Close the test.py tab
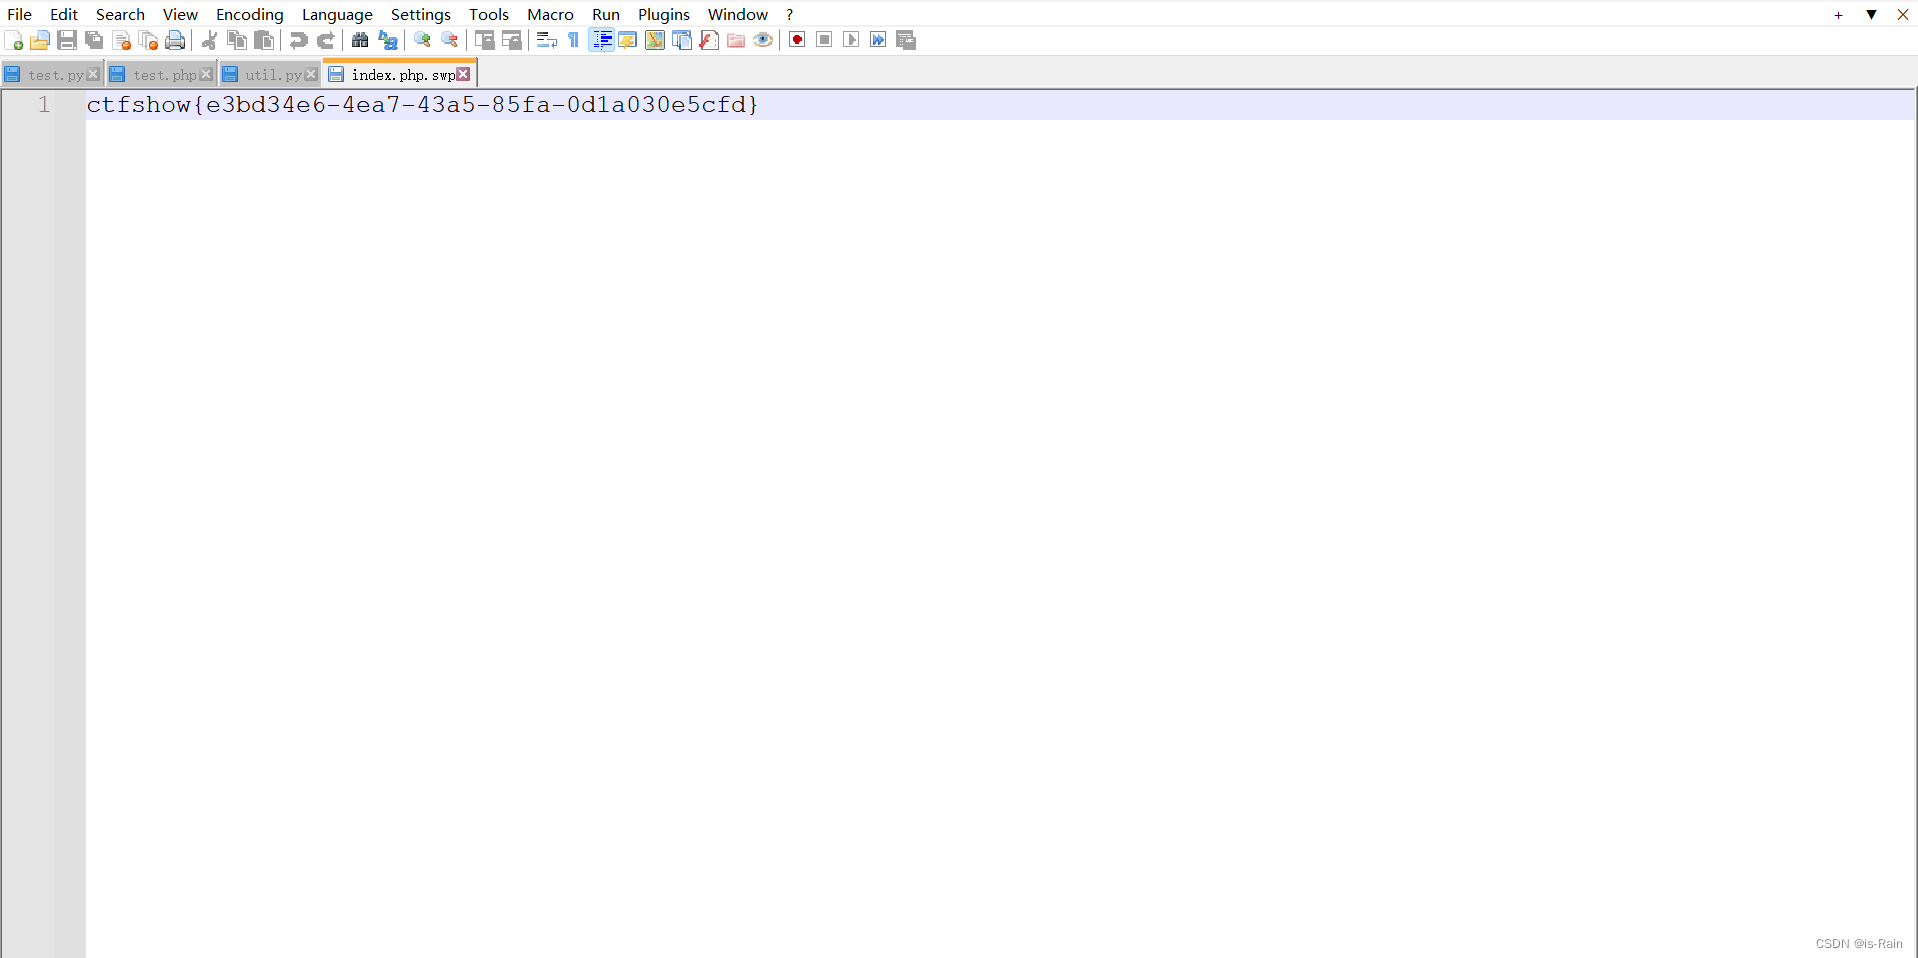Image resolution: width=1918 pixels, height=958 pixels. point(92,73)
